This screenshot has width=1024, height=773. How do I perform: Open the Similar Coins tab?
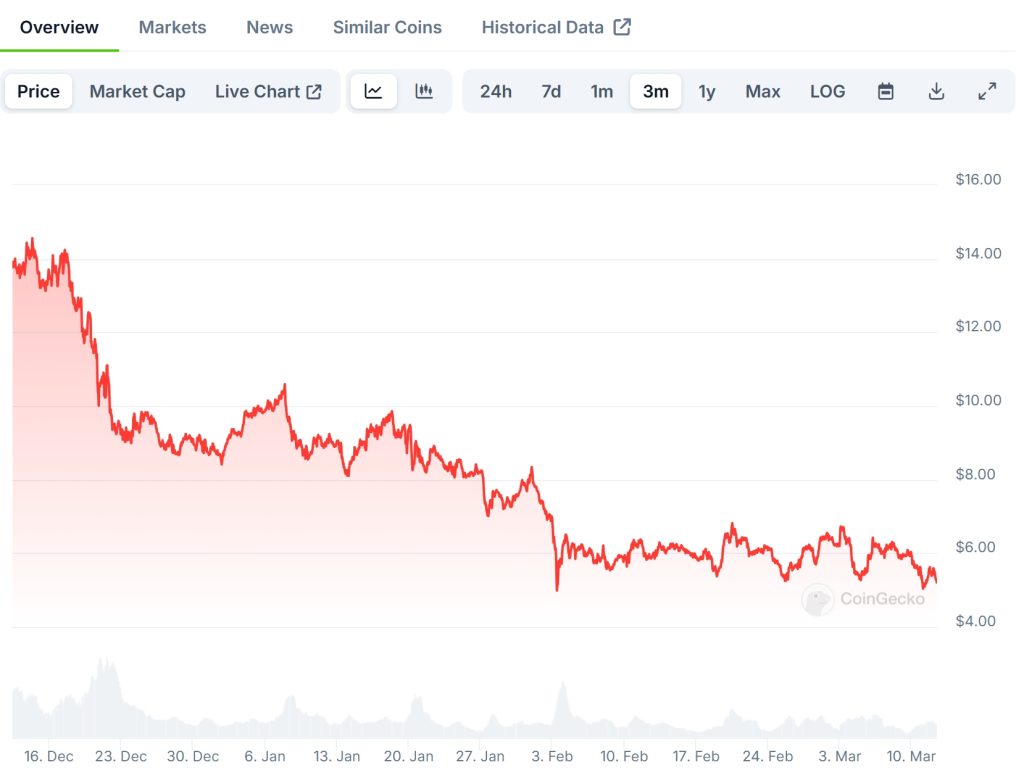tap(387, 27)
